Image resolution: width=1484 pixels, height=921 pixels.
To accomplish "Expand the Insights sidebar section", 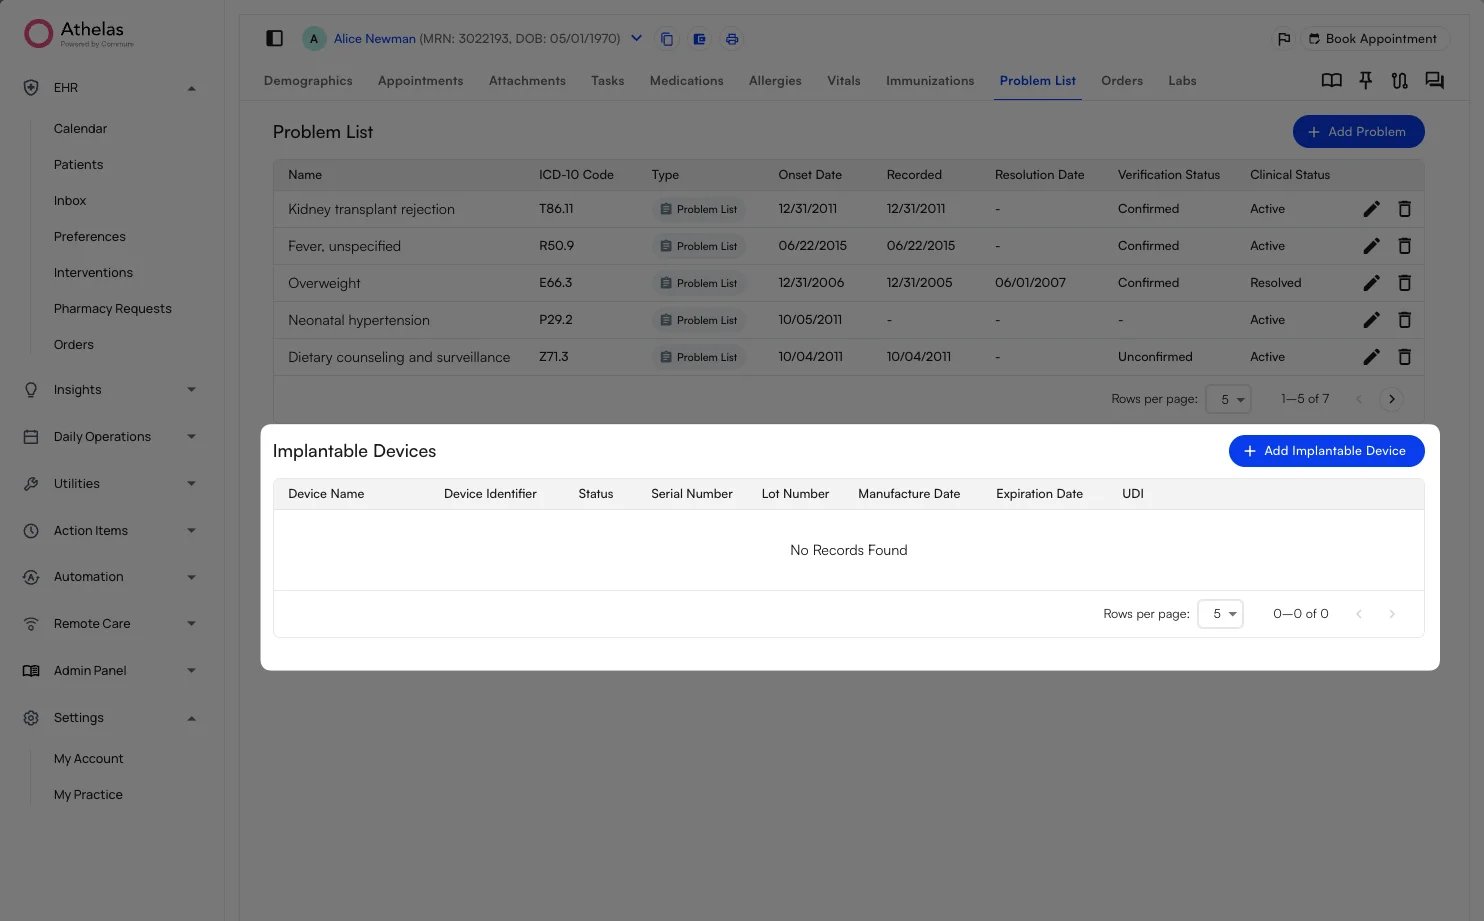I will point(191,390).
